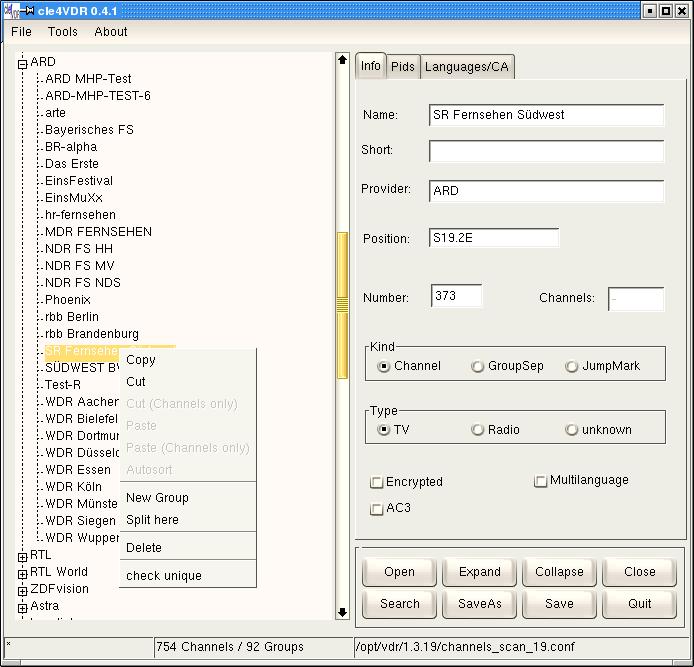The image size is (694, 667).
Task: Collapse the ARD group in the tree
Action: click(x=22, y=62)
